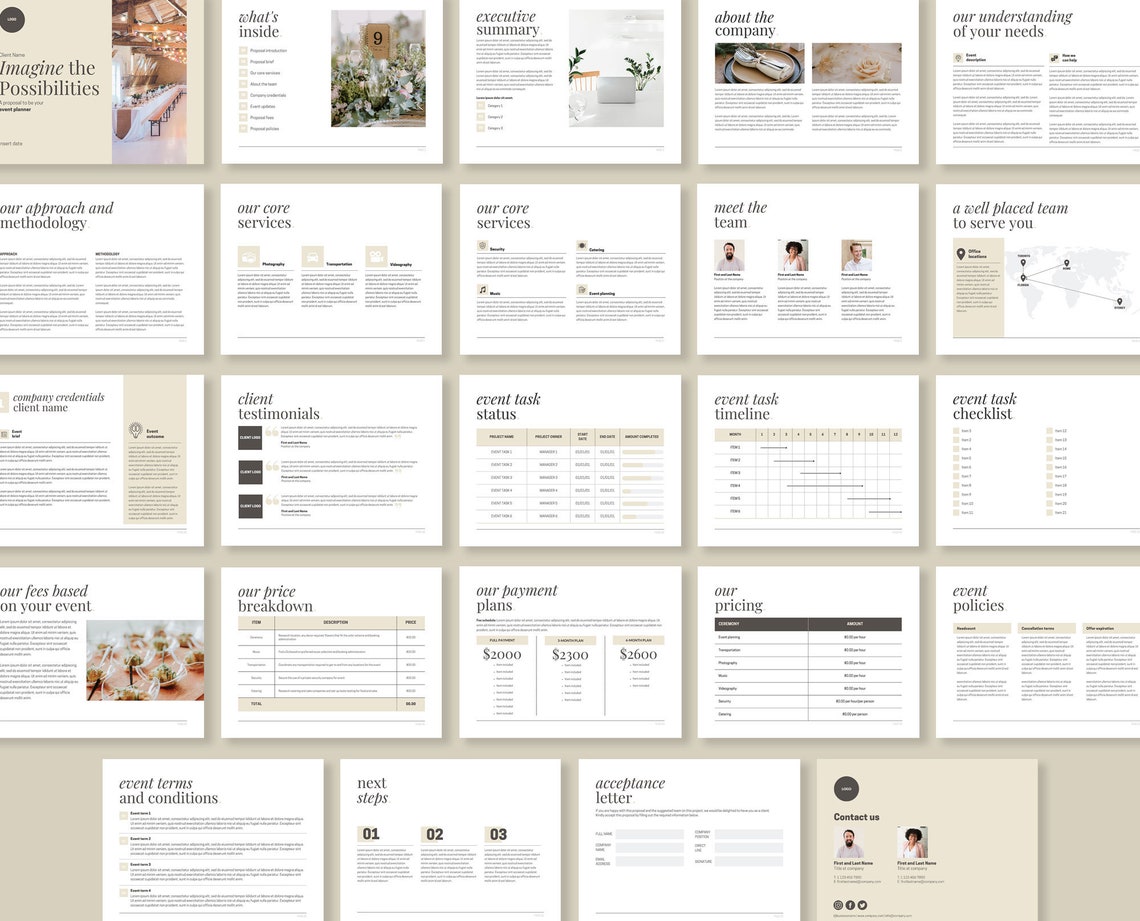Check Item 1 on event task checklist
The image size is (1140, 921).
956,431
